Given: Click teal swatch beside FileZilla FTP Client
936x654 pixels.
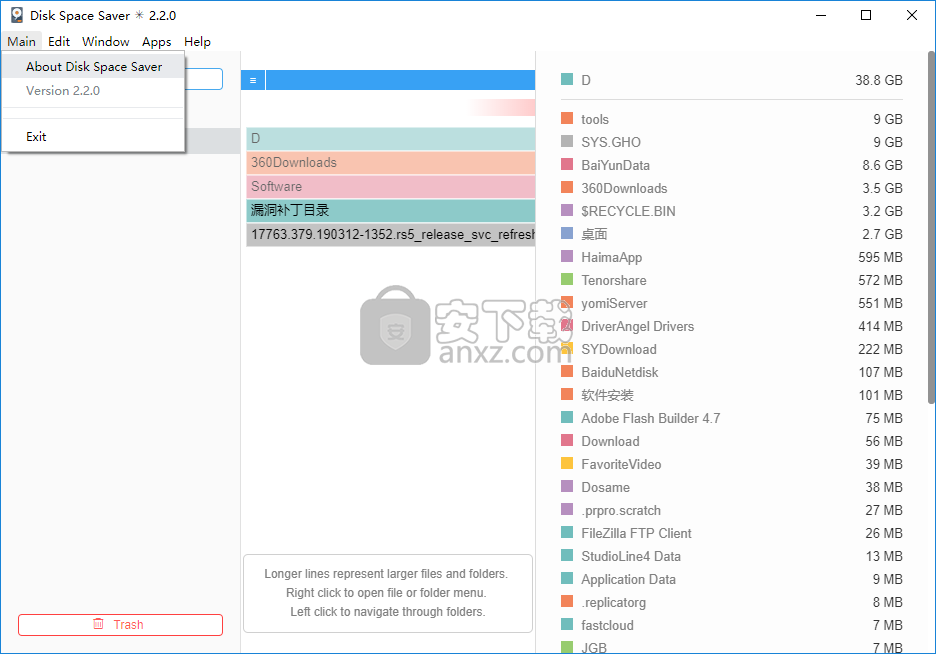Looking at the screenshot, I should coord(567,532).
